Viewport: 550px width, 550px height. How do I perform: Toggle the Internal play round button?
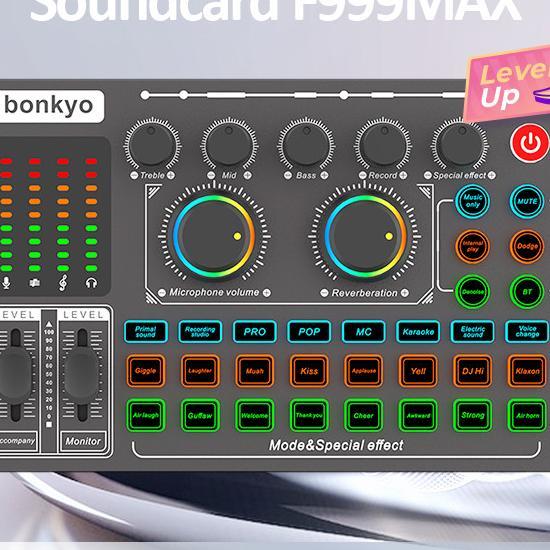(x=472, y=247)
